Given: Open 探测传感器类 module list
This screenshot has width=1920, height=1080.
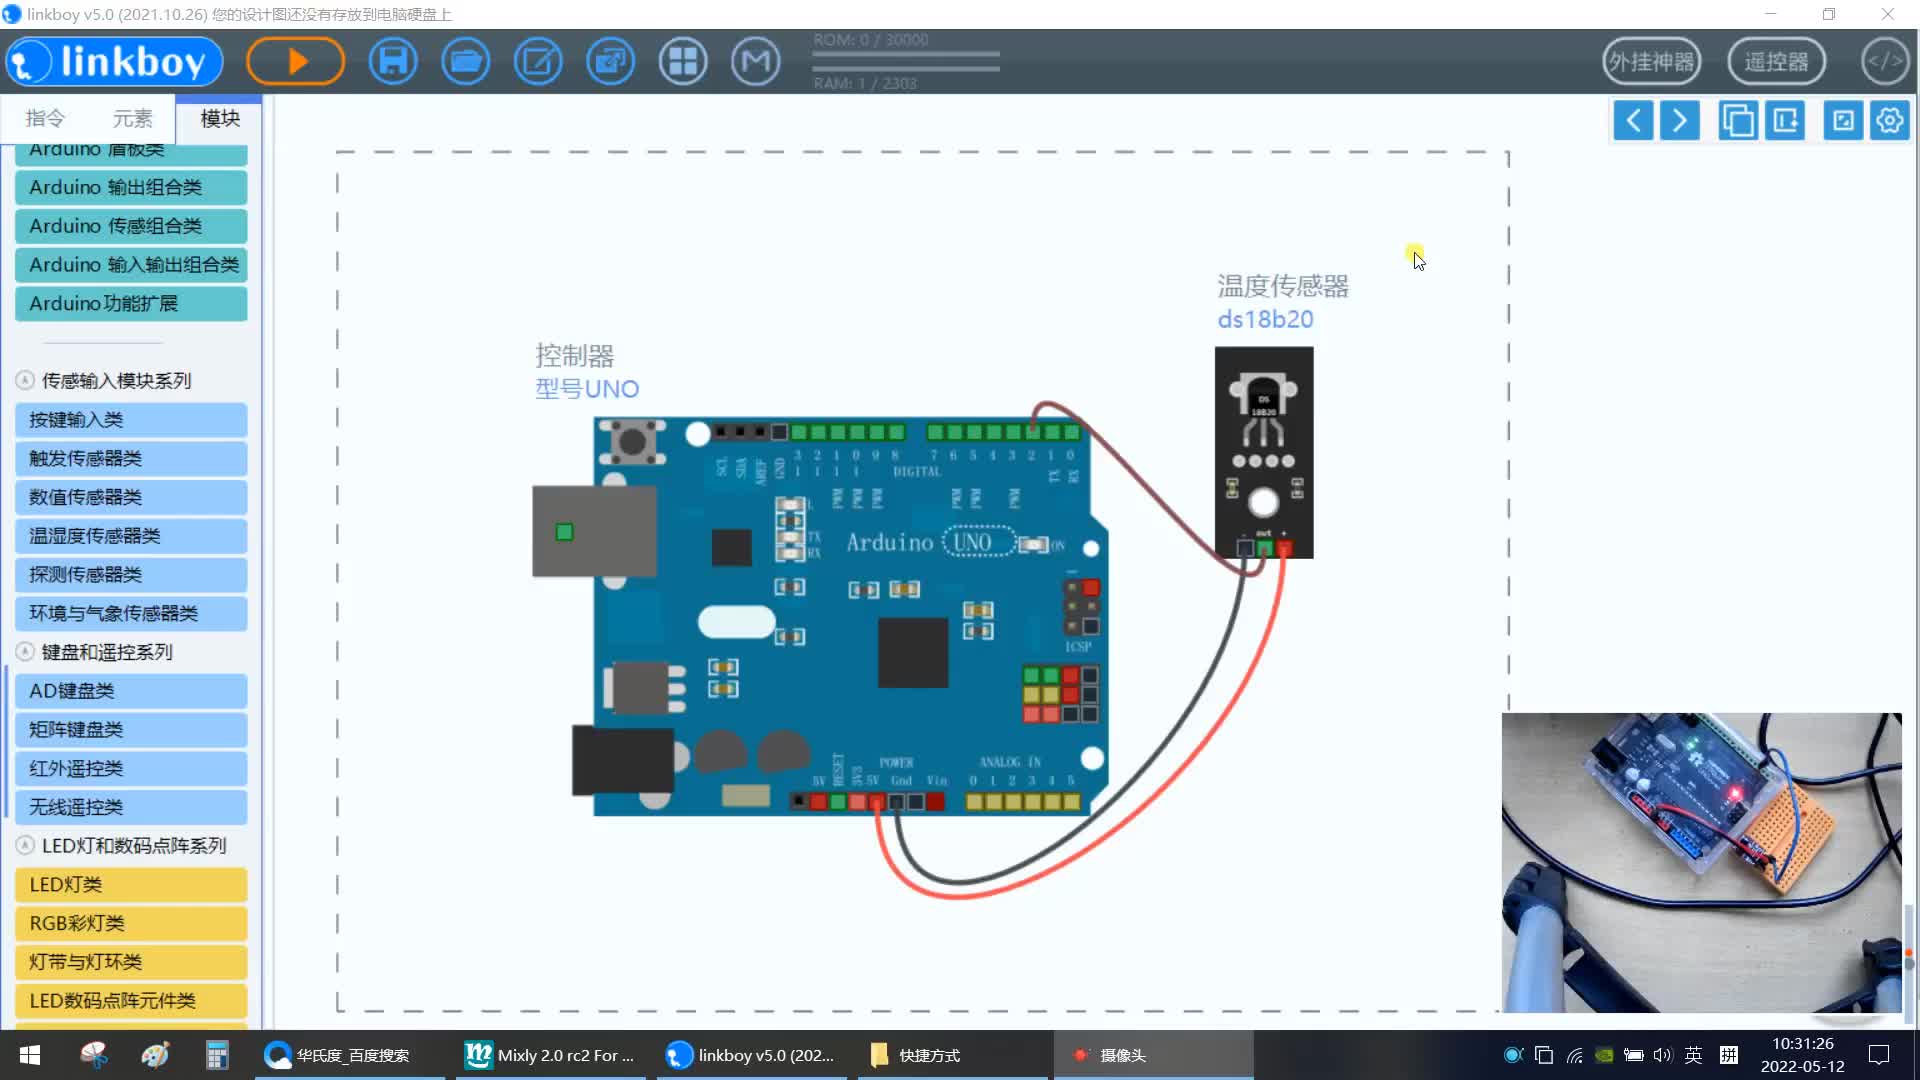Looking at the screenshot, I should (x=131, y=575).
